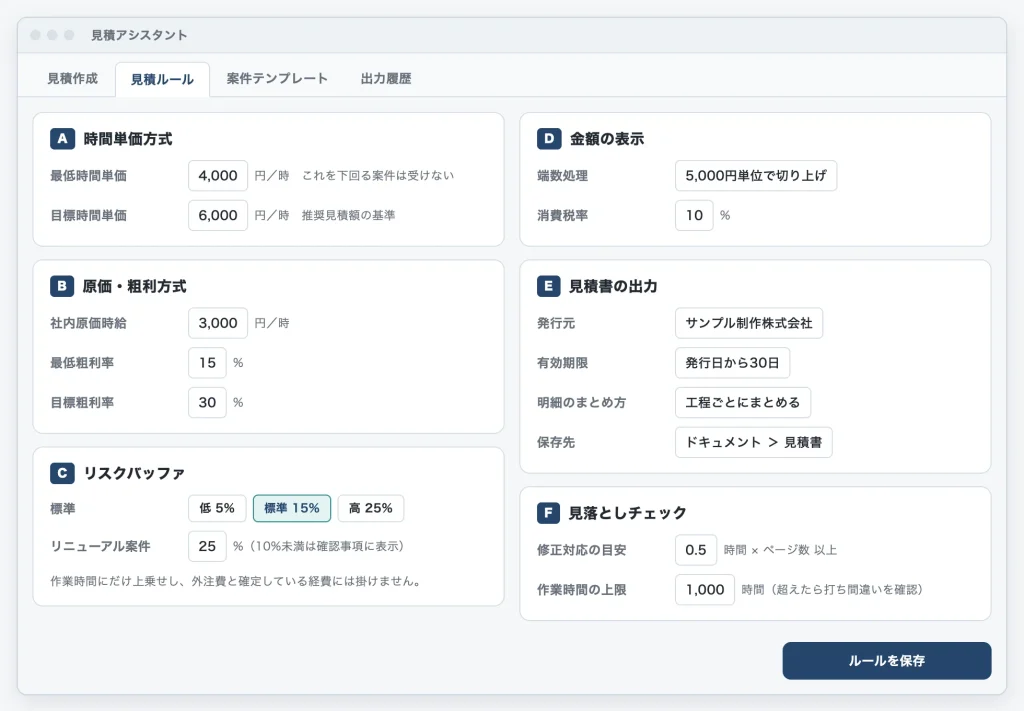Viewport: 1024px width, 711px height.
Task: Select the 標準 15% risk buffer option
Action: click(x=292, y=509)
